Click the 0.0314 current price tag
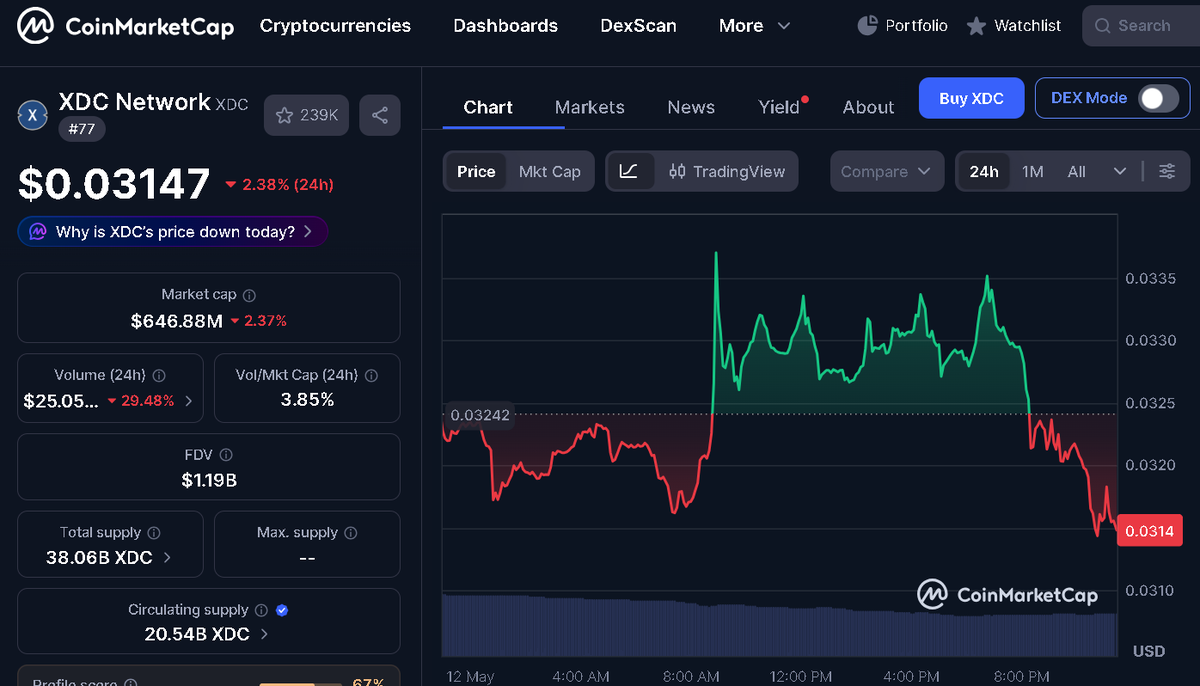1200x686 pixels. pos(1150,531)
